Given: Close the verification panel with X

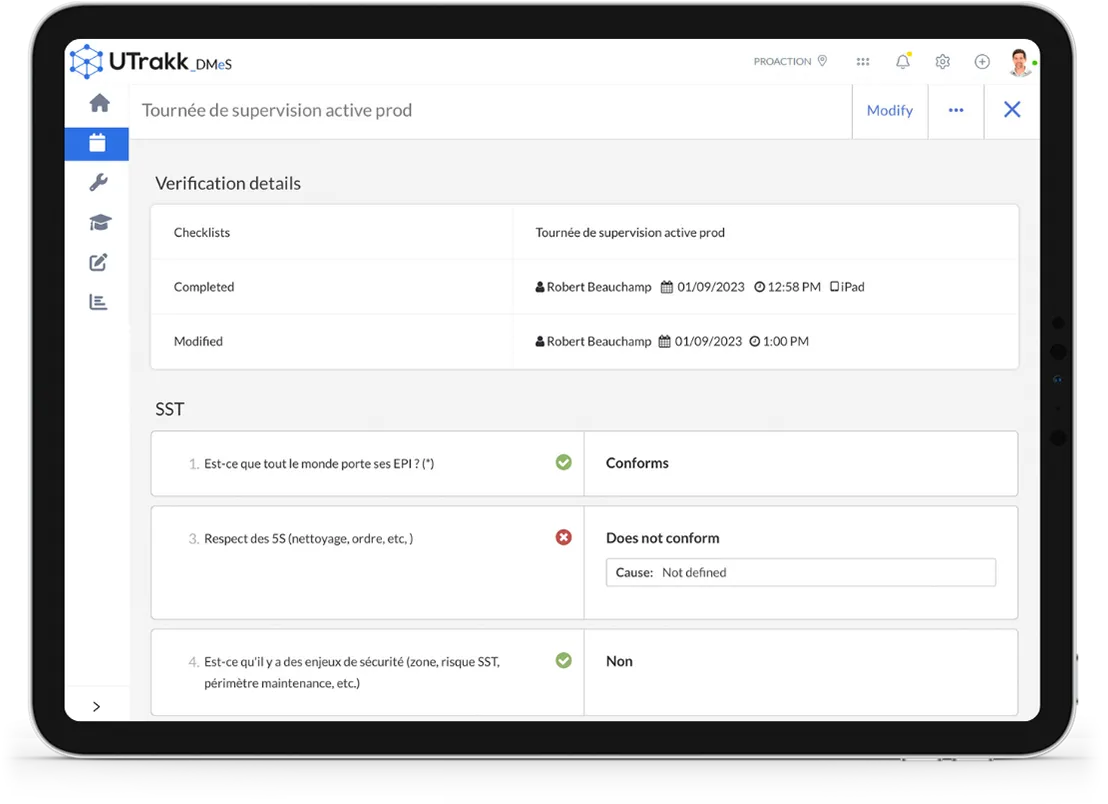Looking at the screenshot, I should tap(1012, 110).
